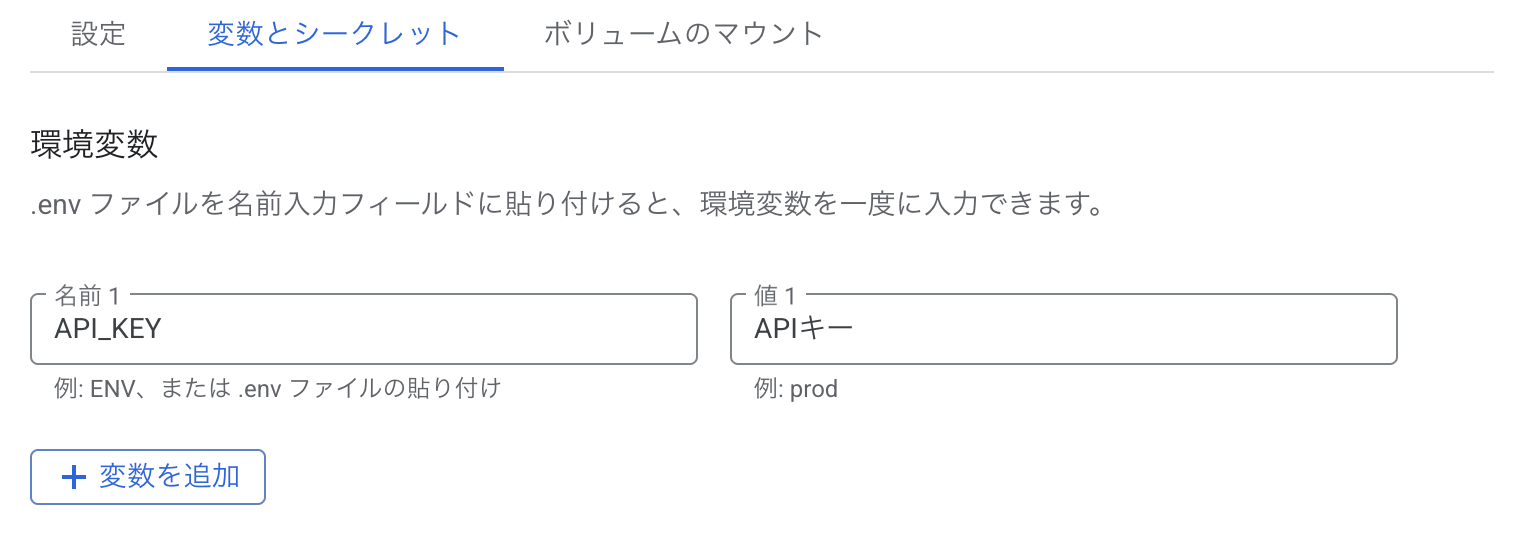Click the APIキー text in value field
Screen dimensions: 1518x552
804,329
